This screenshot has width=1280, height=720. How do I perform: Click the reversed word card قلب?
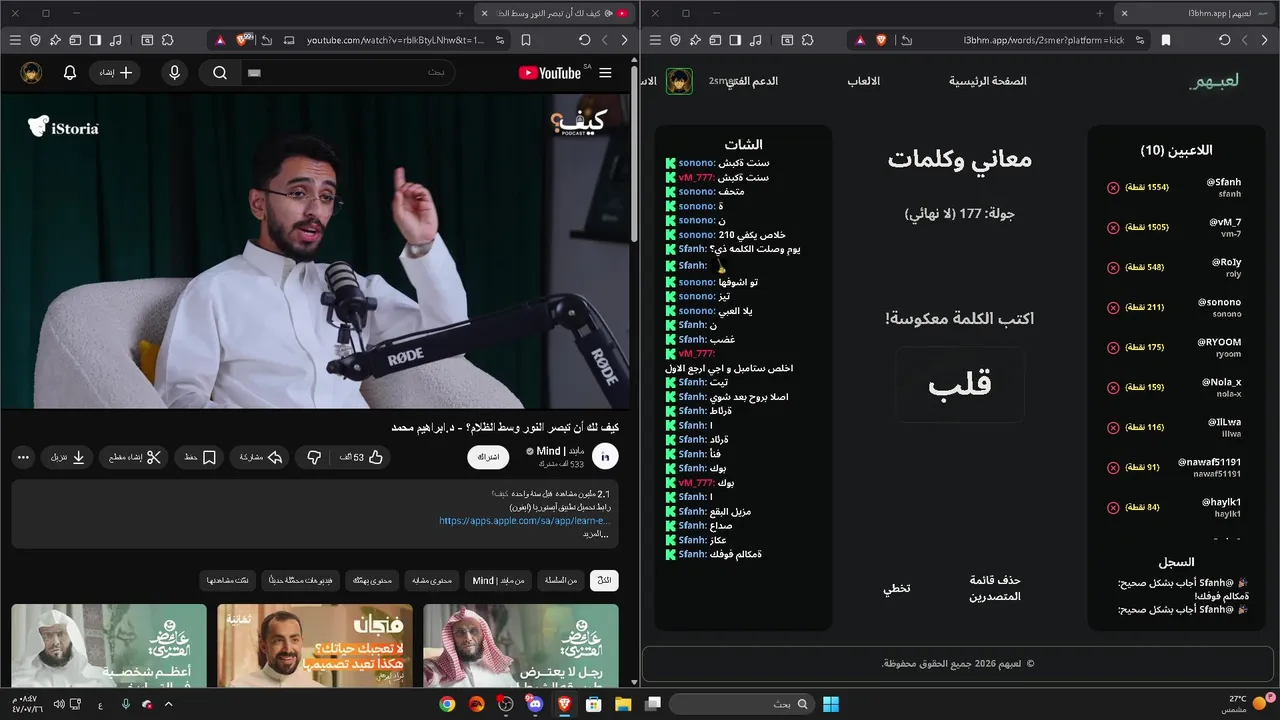tap(959, 385)
